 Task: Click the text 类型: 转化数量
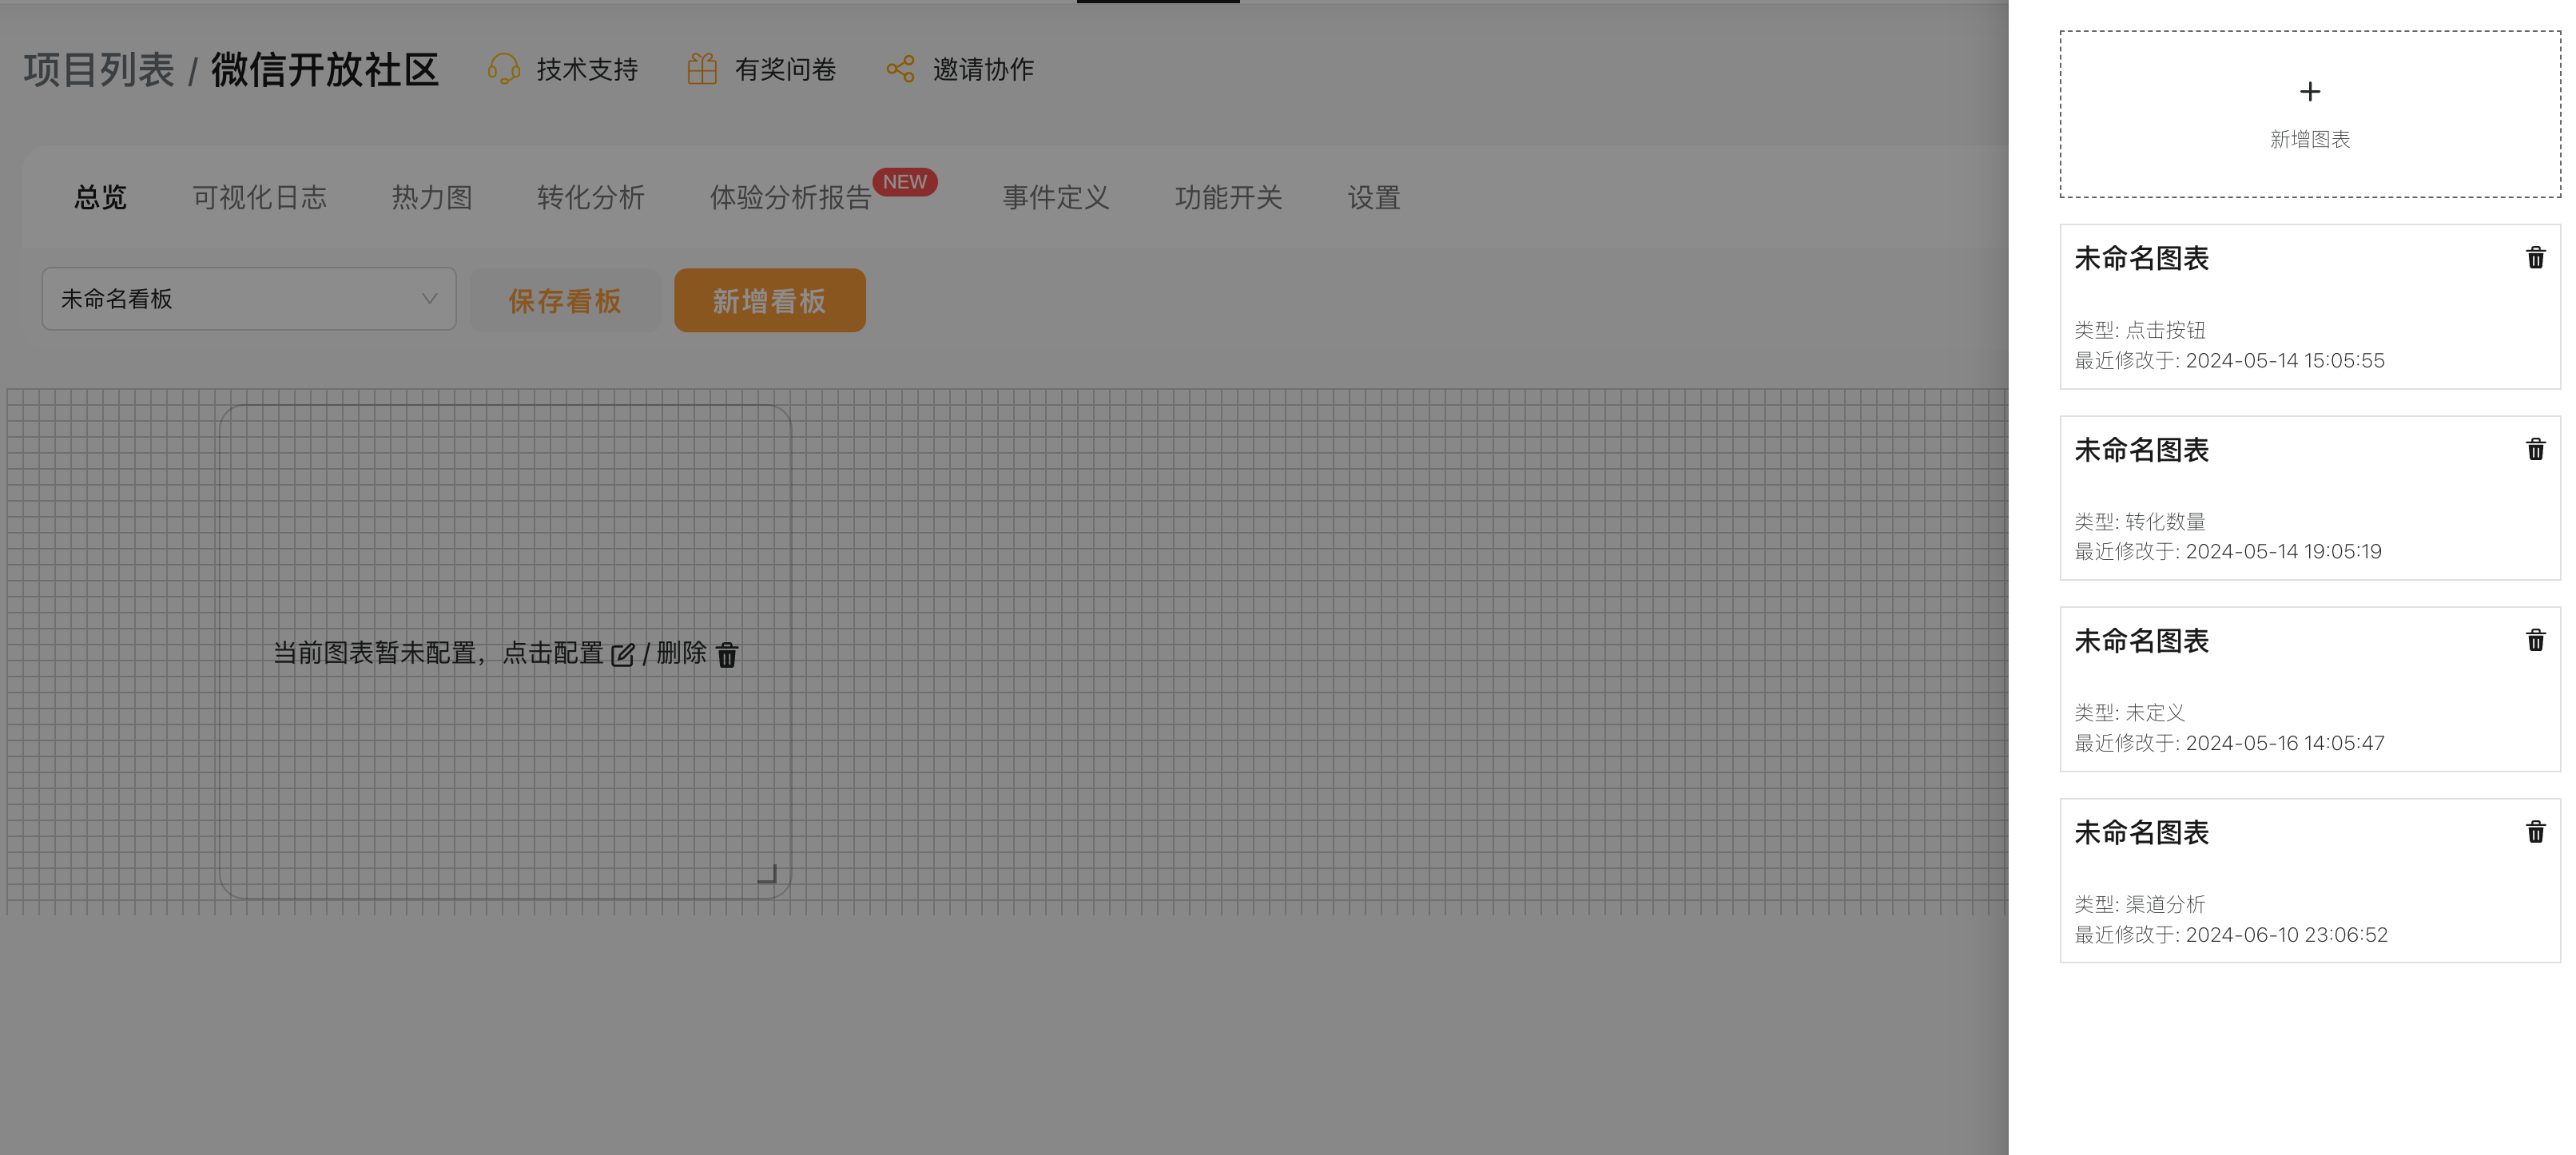2140,521
